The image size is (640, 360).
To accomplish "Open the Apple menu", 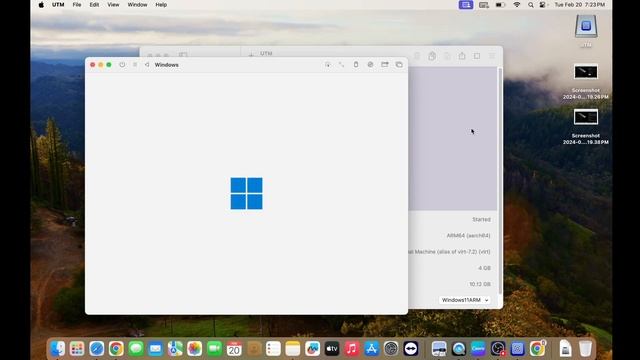I will click(41, 5).
